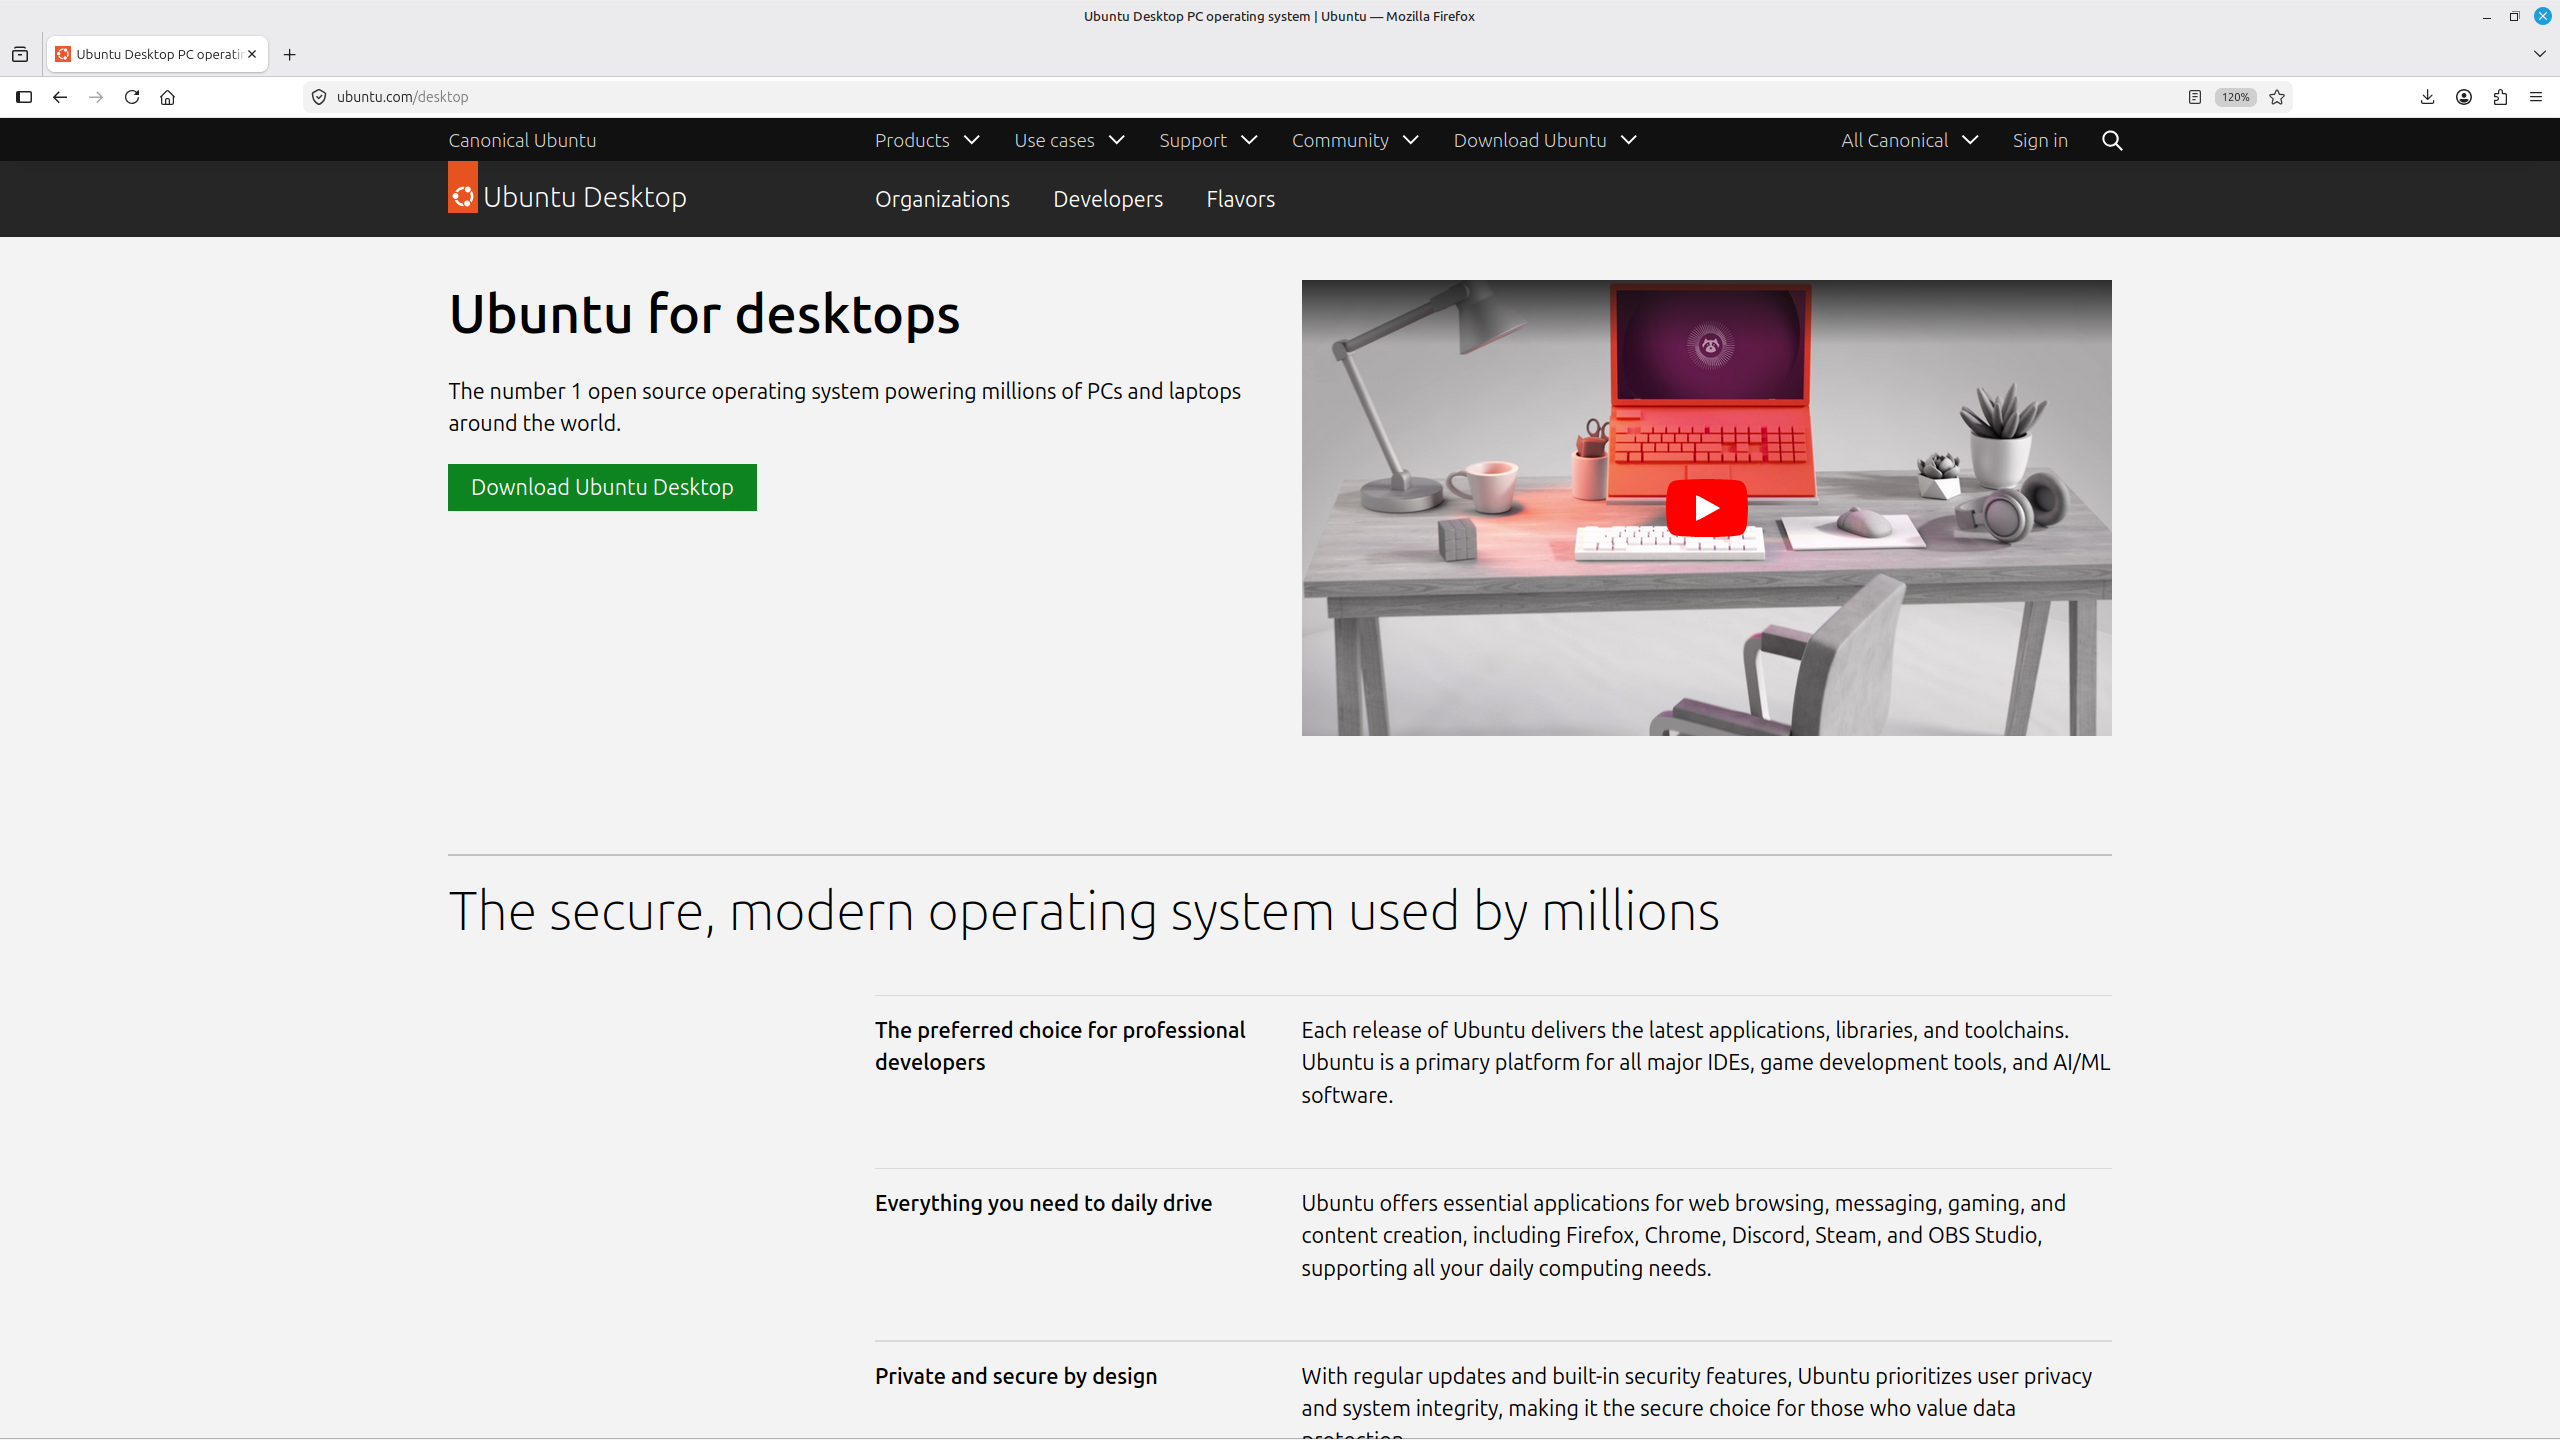Click the Download Ubuntu Desktop button
This screenshot has height=1440, width=2560.
[x=602, y=487]
